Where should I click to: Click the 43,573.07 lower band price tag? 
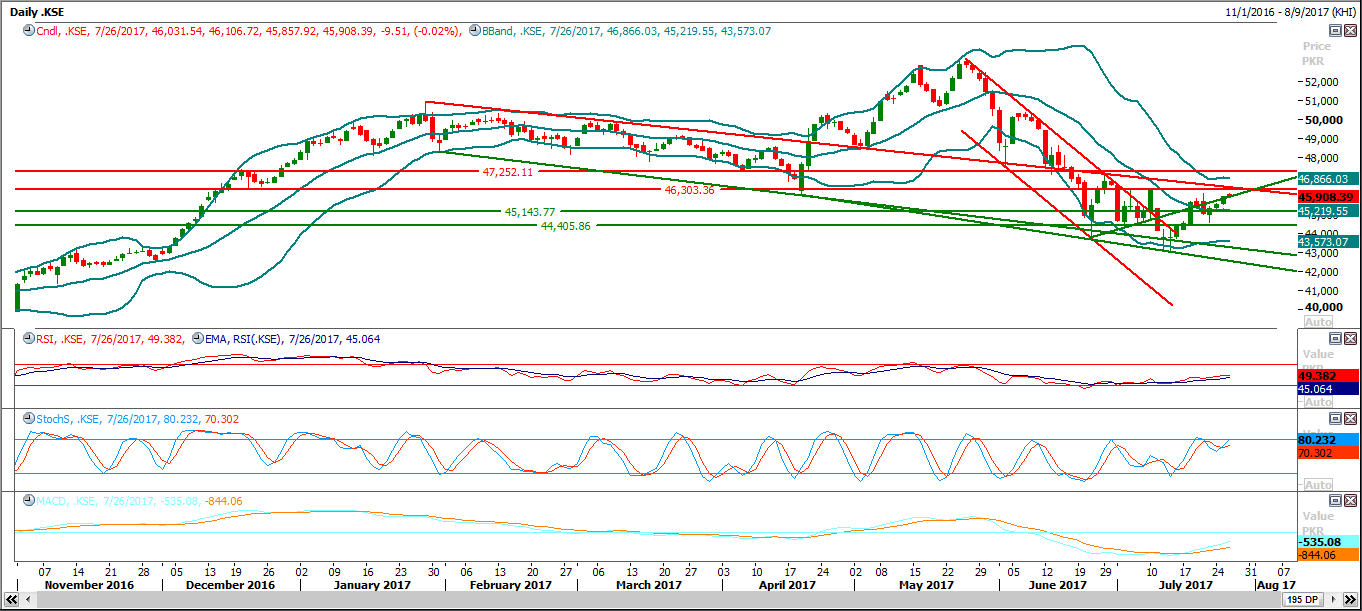(x=1328, y=241)
